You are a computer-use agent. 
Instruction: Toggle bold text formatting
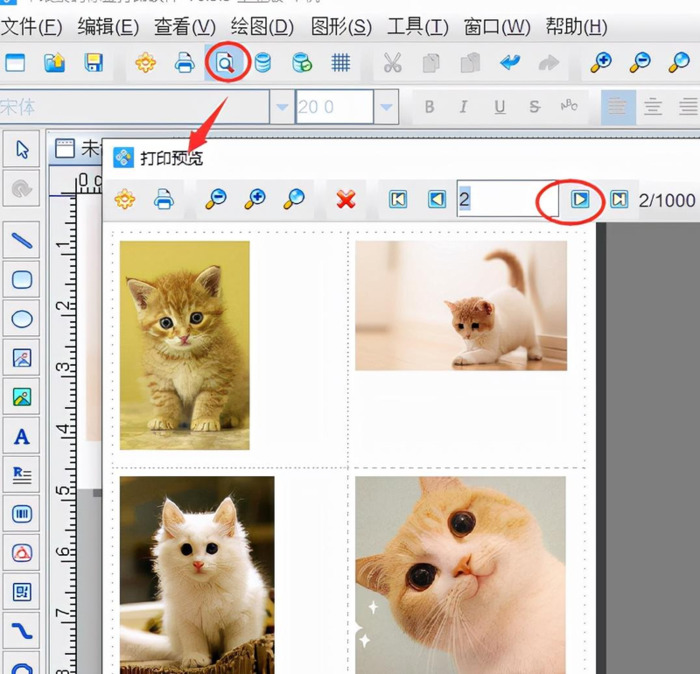click(x=430, y=107)
